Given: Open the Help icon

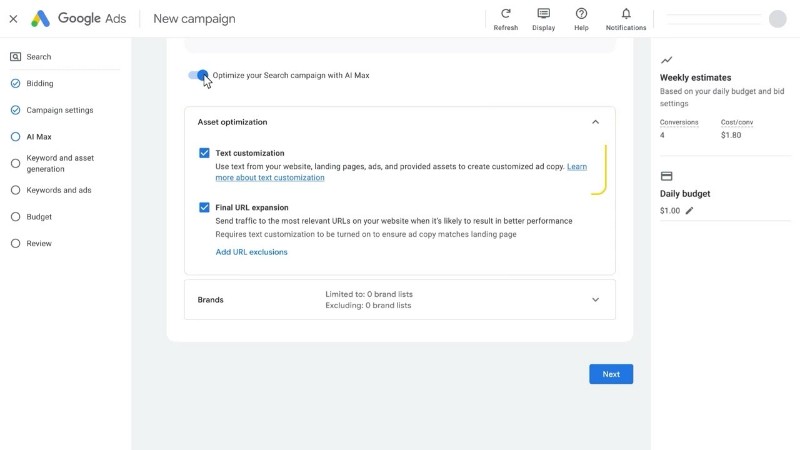Looking at the screenshot, I should (581, 14).
